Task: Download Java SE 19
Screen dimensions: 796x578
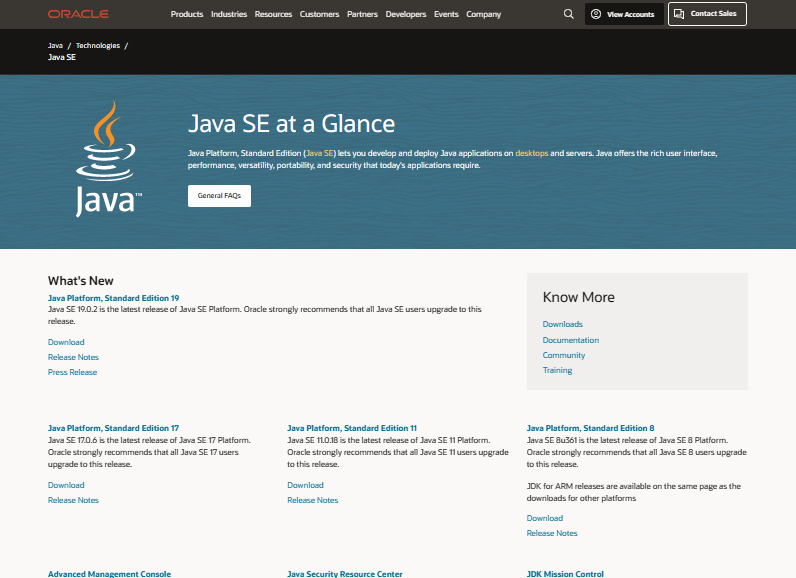Action: 66,342
